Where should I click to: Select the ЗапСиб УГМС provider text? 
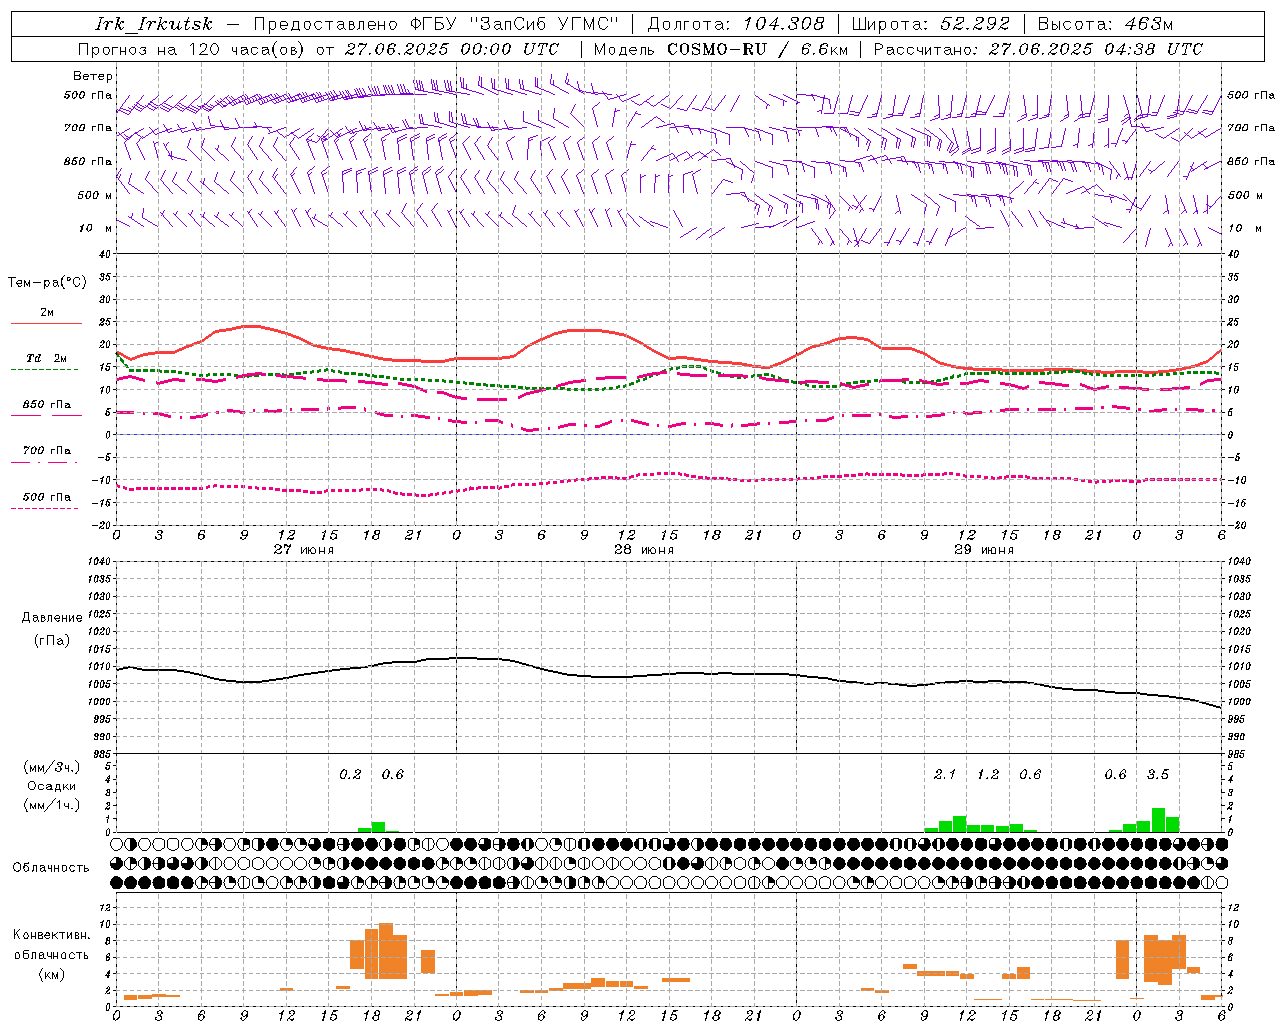[544, 24]
